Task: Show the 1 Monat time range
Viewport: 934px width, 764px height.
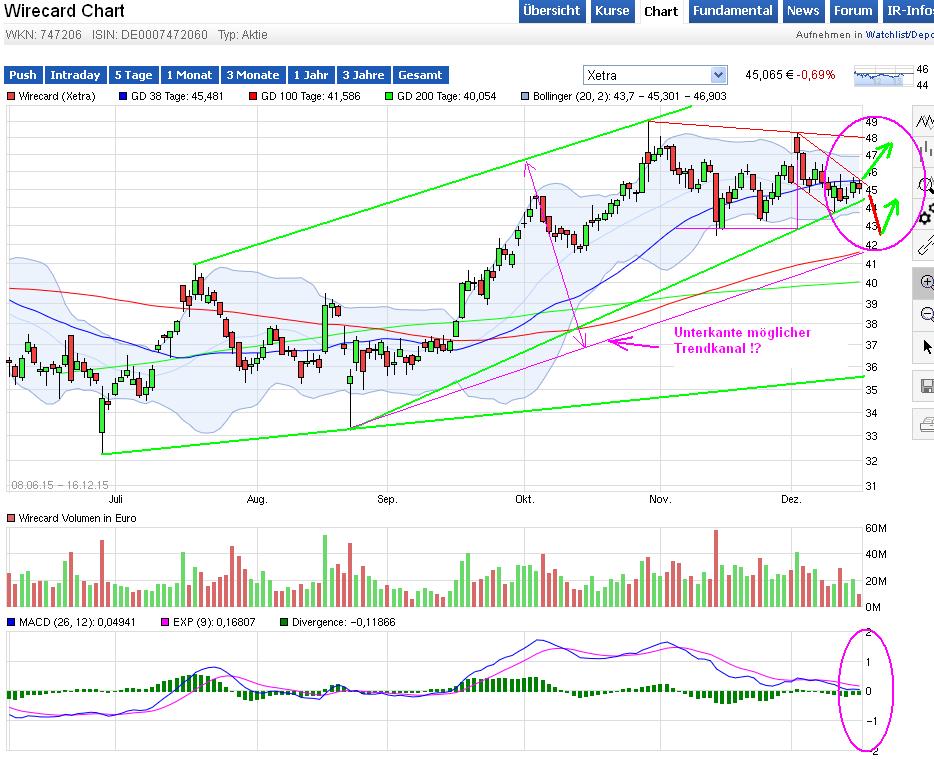Action: click(189, 75)
